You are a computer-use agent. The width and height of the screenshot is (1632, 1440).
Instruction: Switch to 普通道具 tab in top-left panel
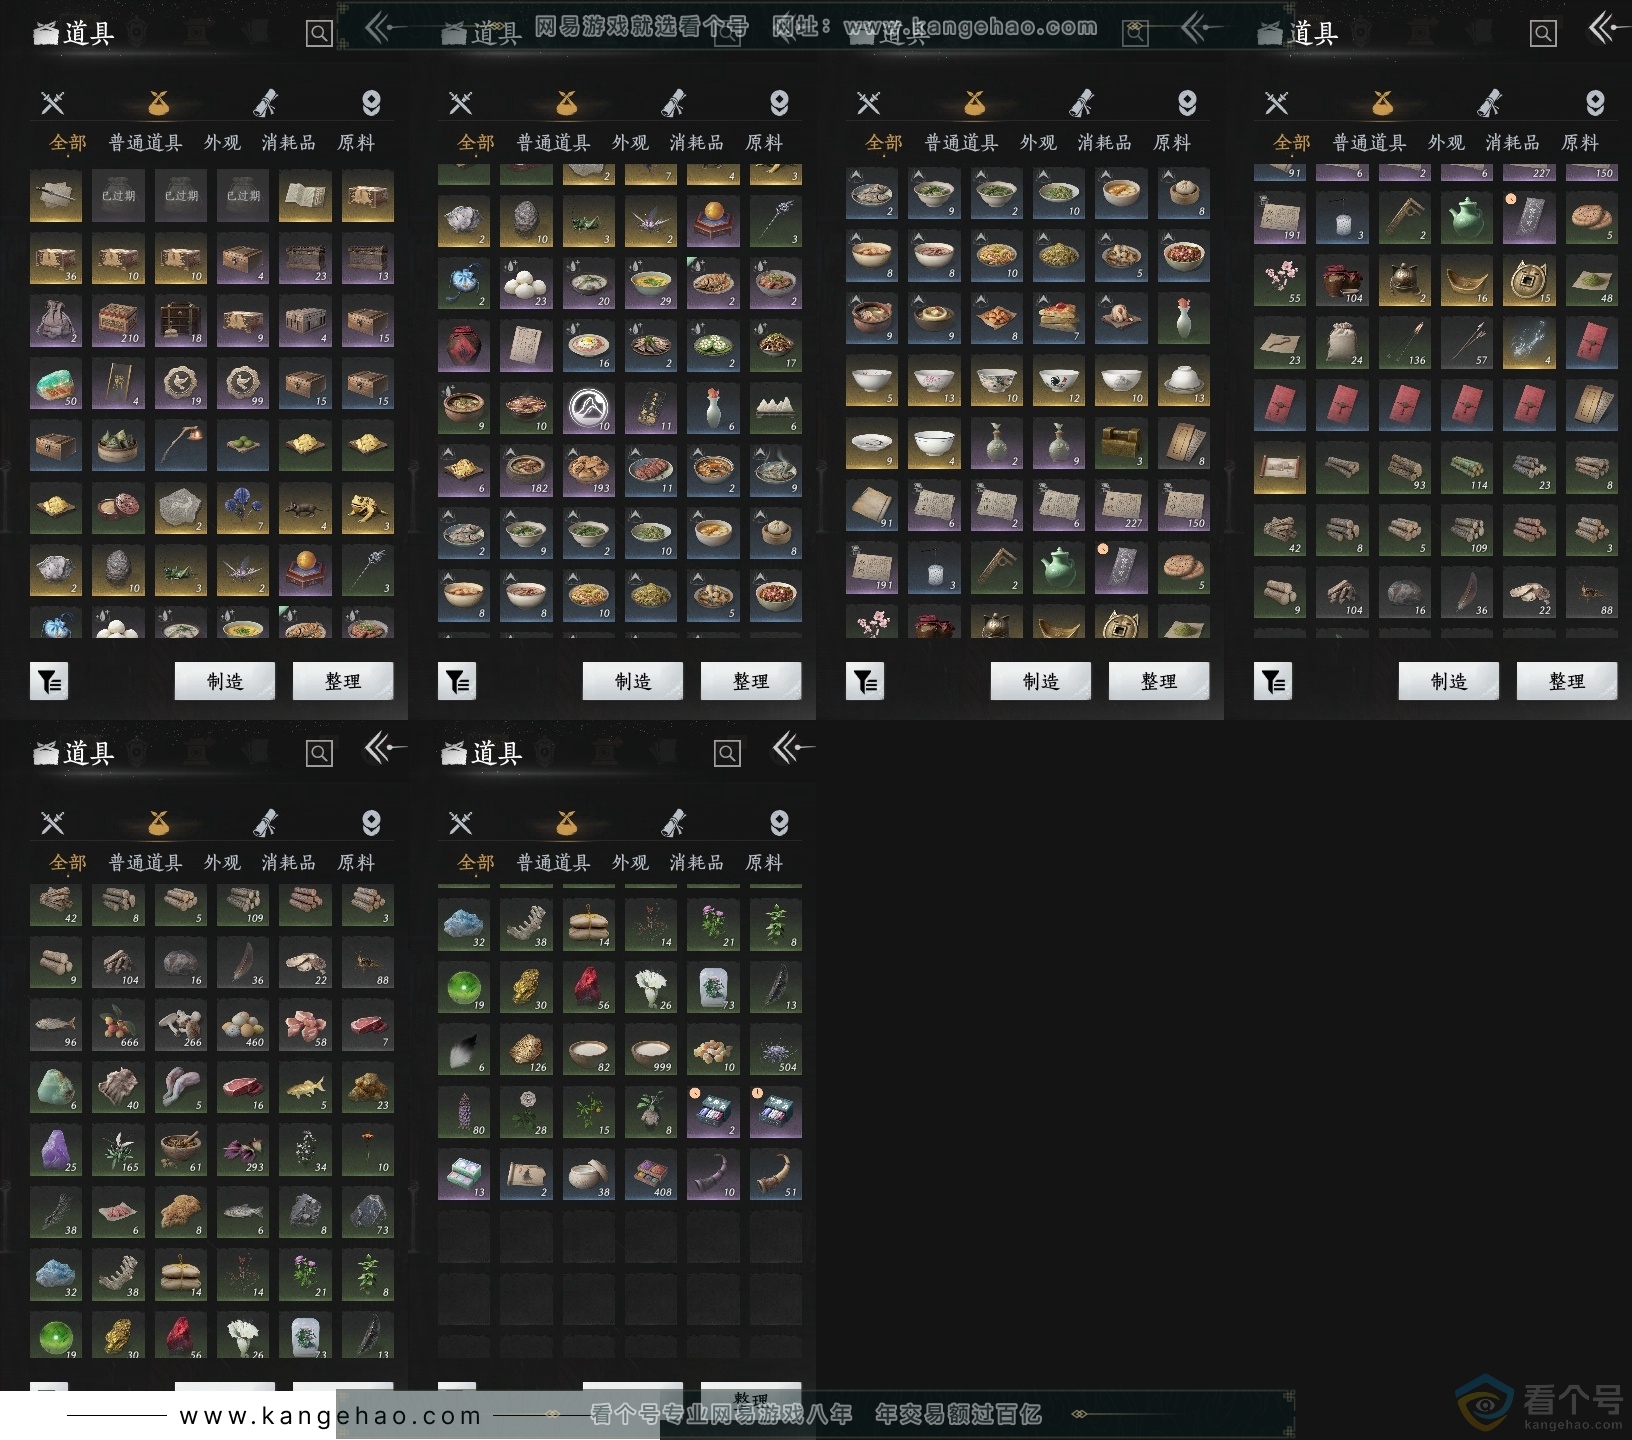146,143
